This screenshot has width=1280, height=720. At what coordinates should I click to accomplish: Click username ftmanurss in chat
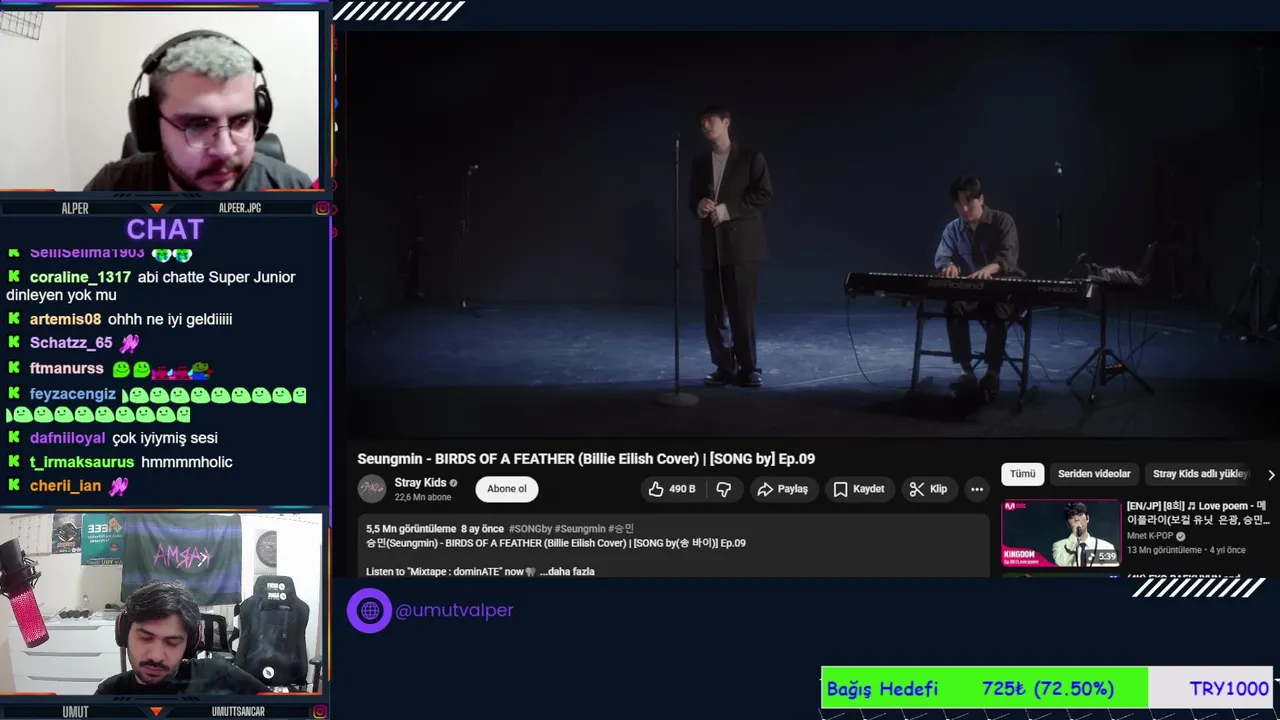click(66, 368)
